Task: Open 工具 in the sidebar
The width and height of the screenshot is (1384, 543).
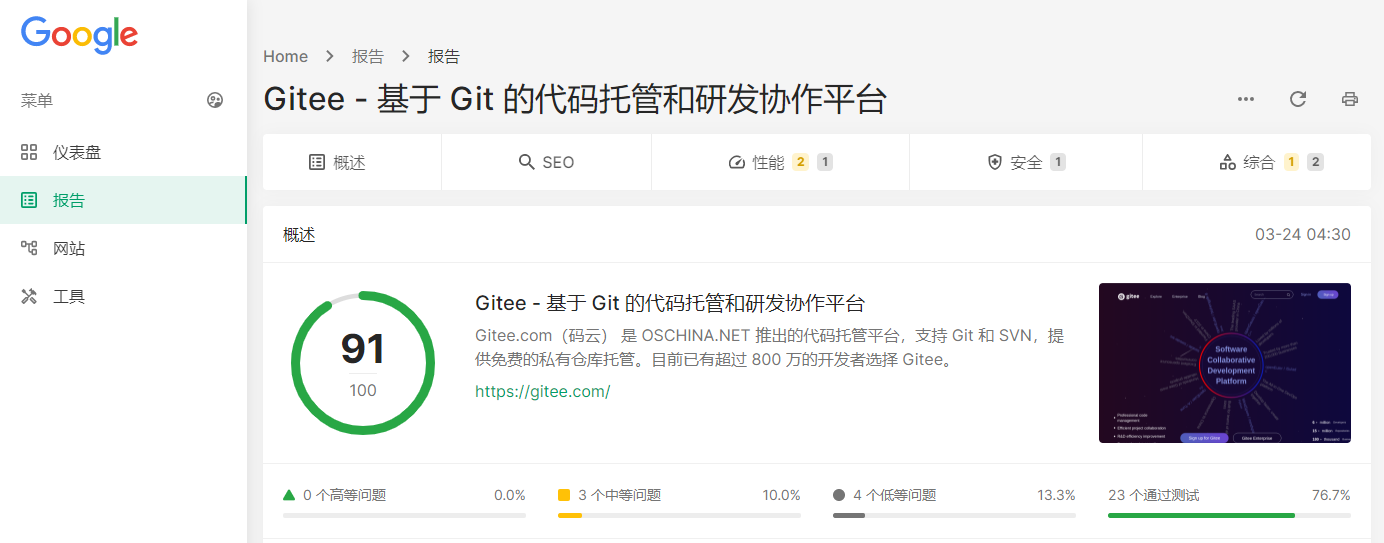Action: [x=123, y=296]
